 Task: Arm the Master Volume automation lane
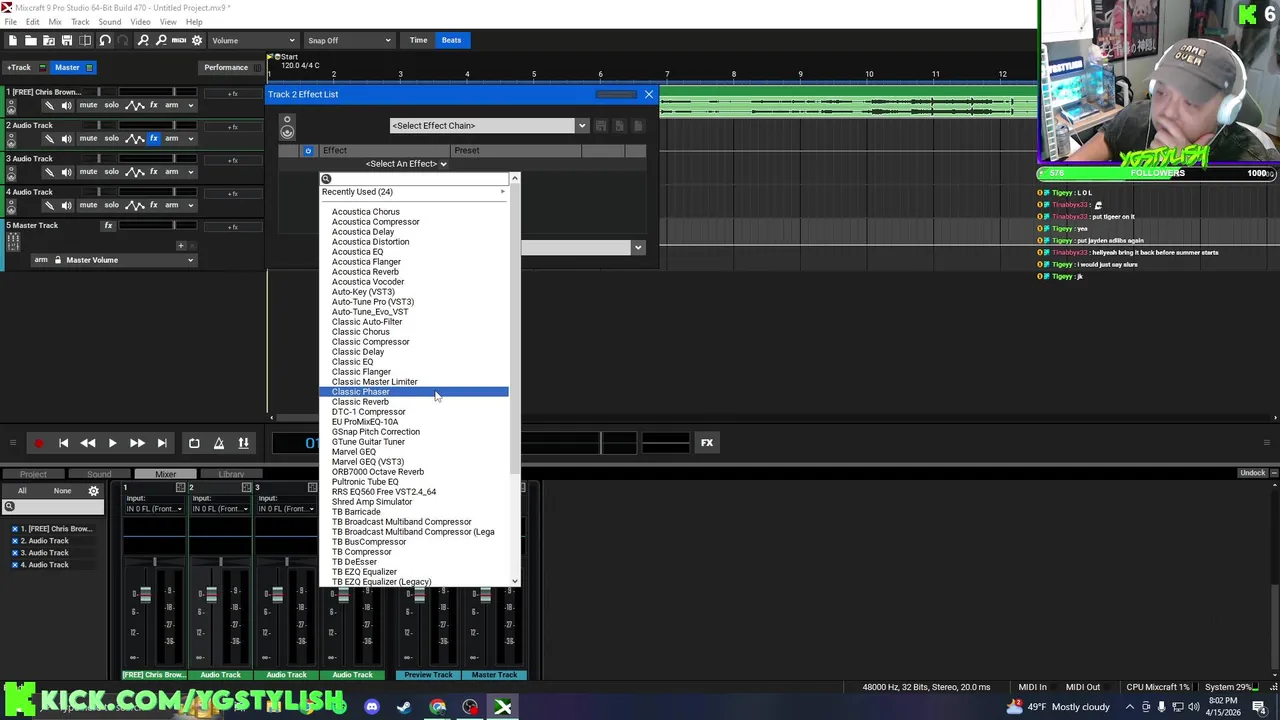coord(41,260)
